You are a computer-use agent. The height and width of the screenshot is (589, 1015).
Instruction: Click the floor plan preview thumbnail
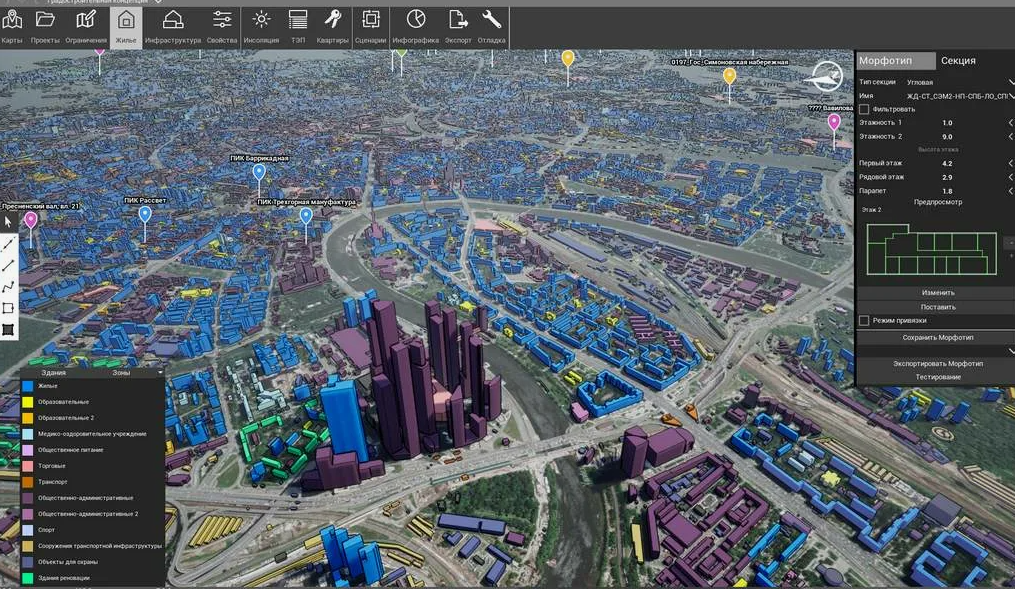pos(931,249)
